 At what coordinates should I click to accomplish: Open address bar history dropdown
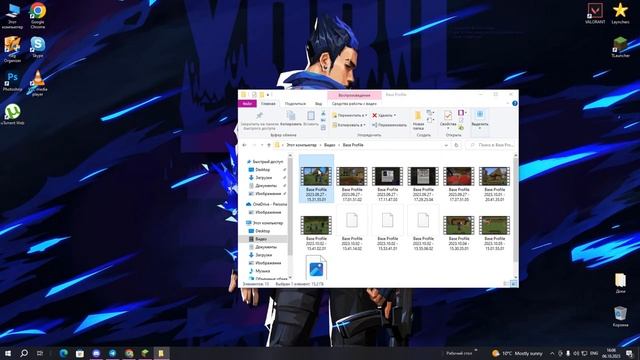446,145
